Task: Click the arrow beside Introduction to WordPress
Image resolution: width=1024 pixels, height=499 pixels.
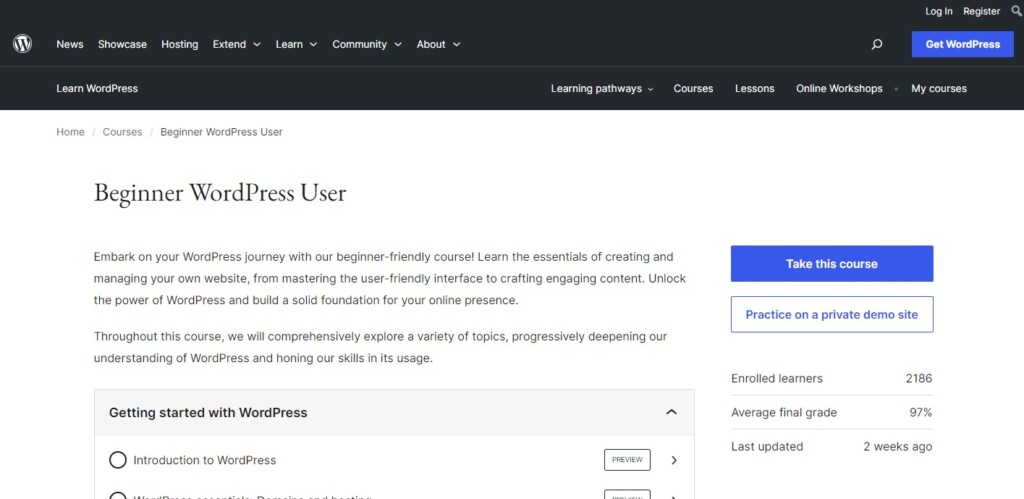Action: 674,460
